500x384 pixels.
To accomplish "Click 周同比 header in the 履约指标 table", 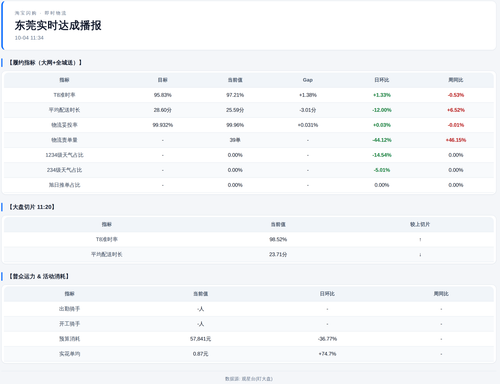I will tap(456, 80).
